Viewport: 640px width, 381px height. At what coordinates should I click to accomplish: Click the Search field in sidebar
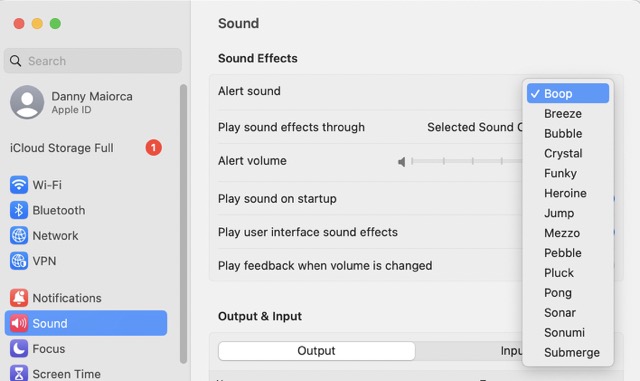point(93,61)
